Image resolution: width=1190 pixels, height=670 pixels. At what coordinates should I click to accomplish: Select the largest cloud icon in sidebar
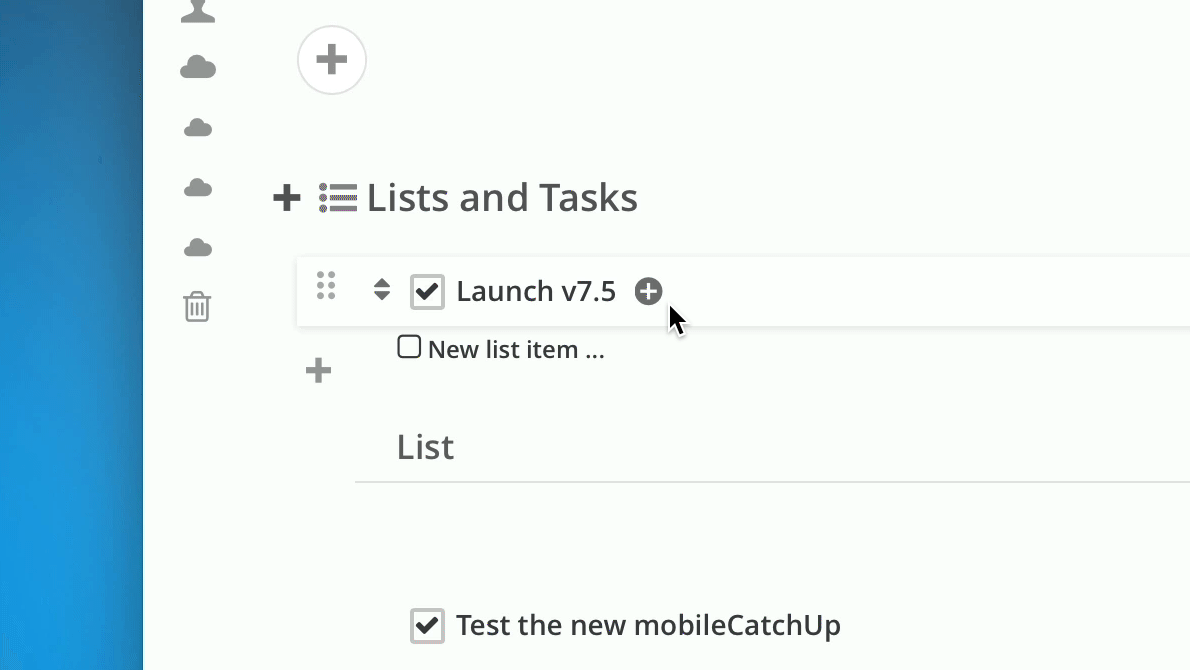pyautogui.click(x=198, y=68)
